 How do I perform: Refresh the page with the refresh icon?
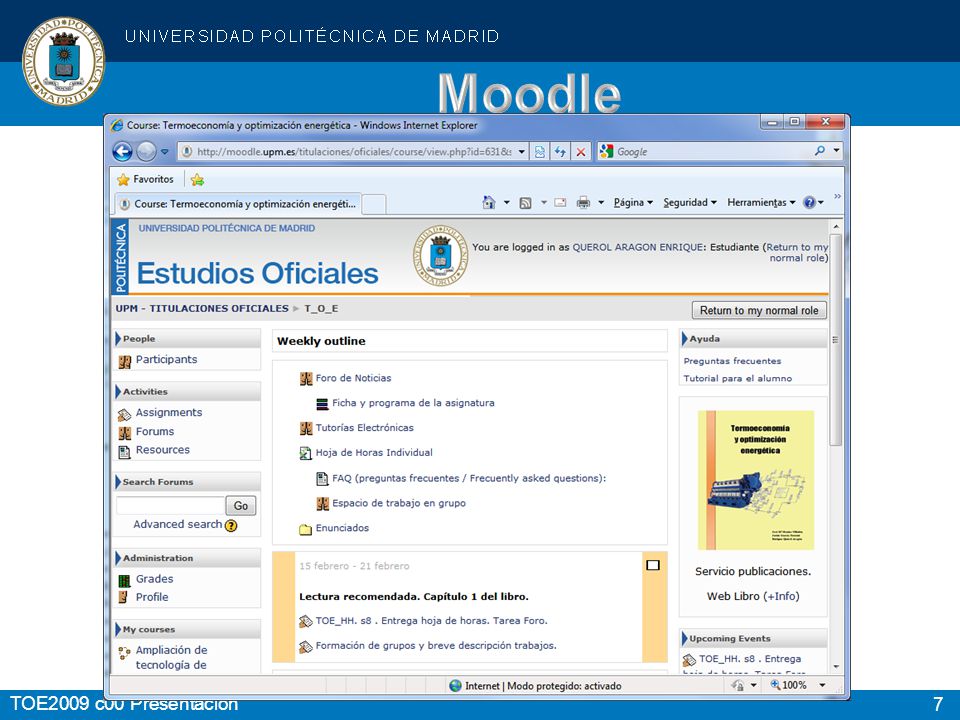[x=560, y=152]
